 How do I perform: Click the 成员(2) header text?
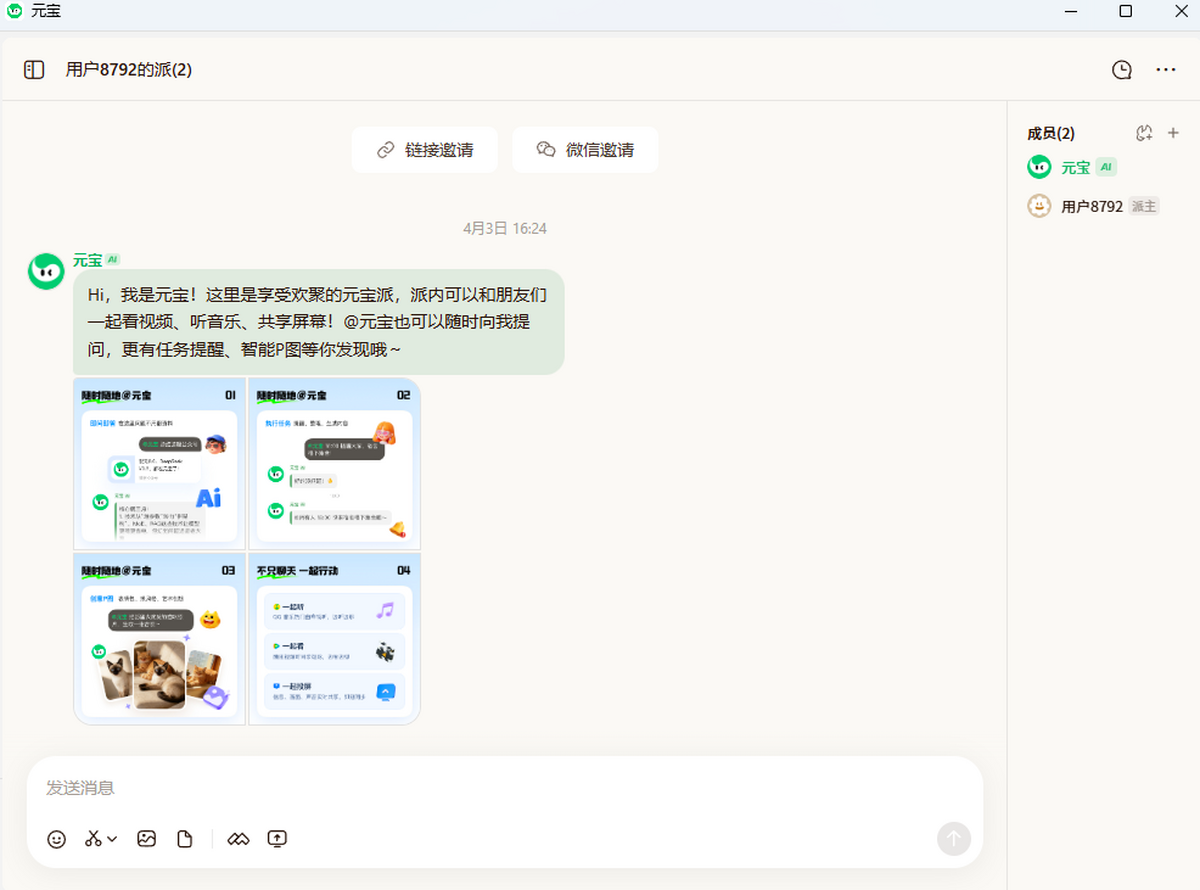(x=1051, y=133)
